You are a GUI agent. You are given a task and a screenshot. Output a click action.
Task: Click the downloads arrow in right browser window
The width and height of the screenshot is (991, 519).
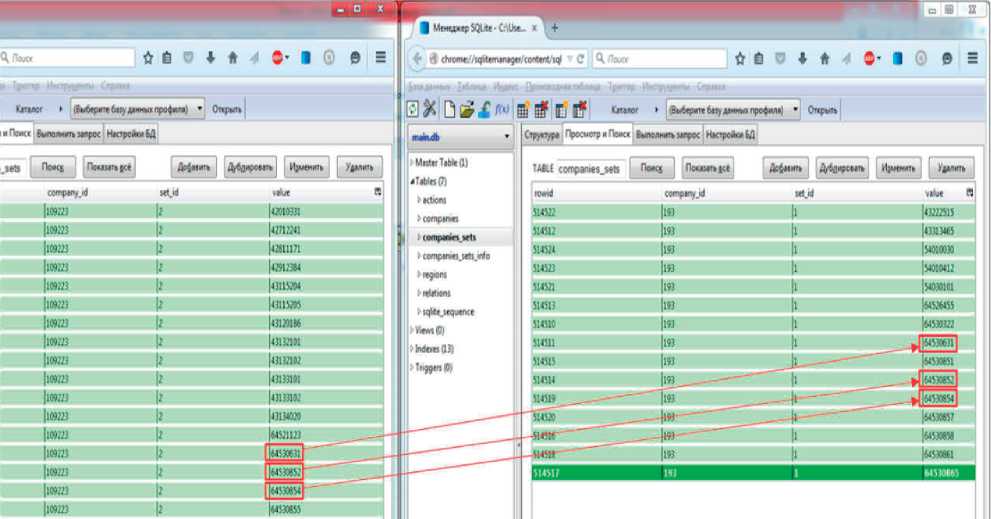point(803,59)
